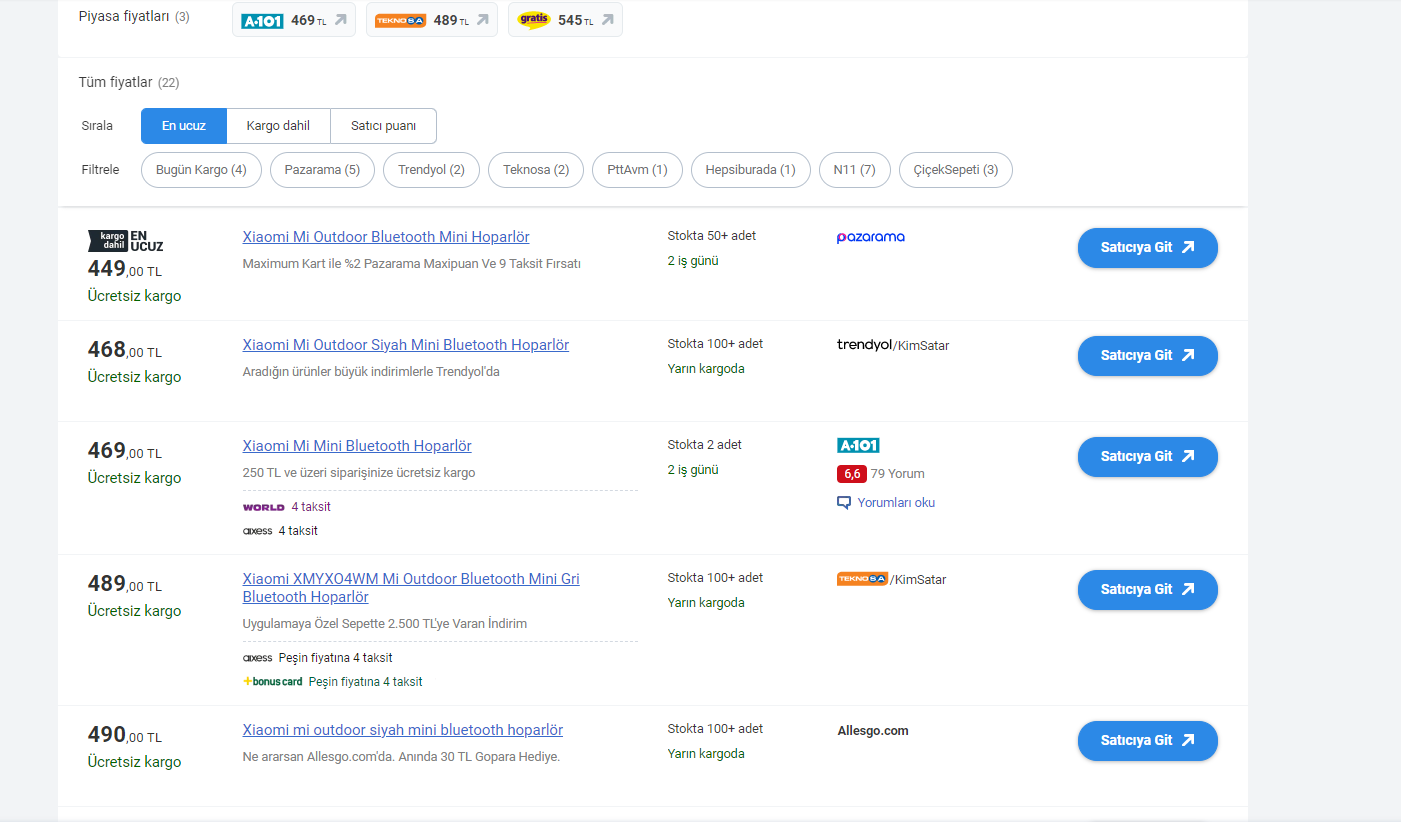Sort listings by Satıcı puanı
The width and height of the screenshot is (1401, 825).
coord(383,126)
